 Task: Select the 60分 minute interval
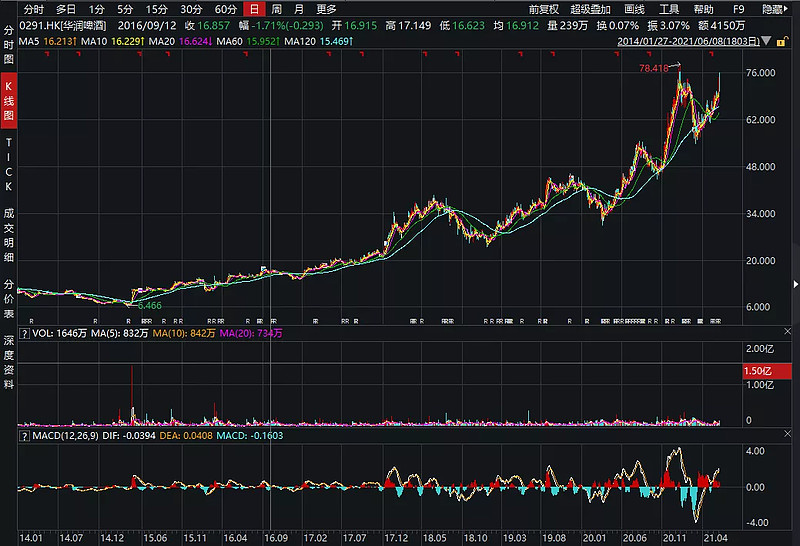click(226, 9)
